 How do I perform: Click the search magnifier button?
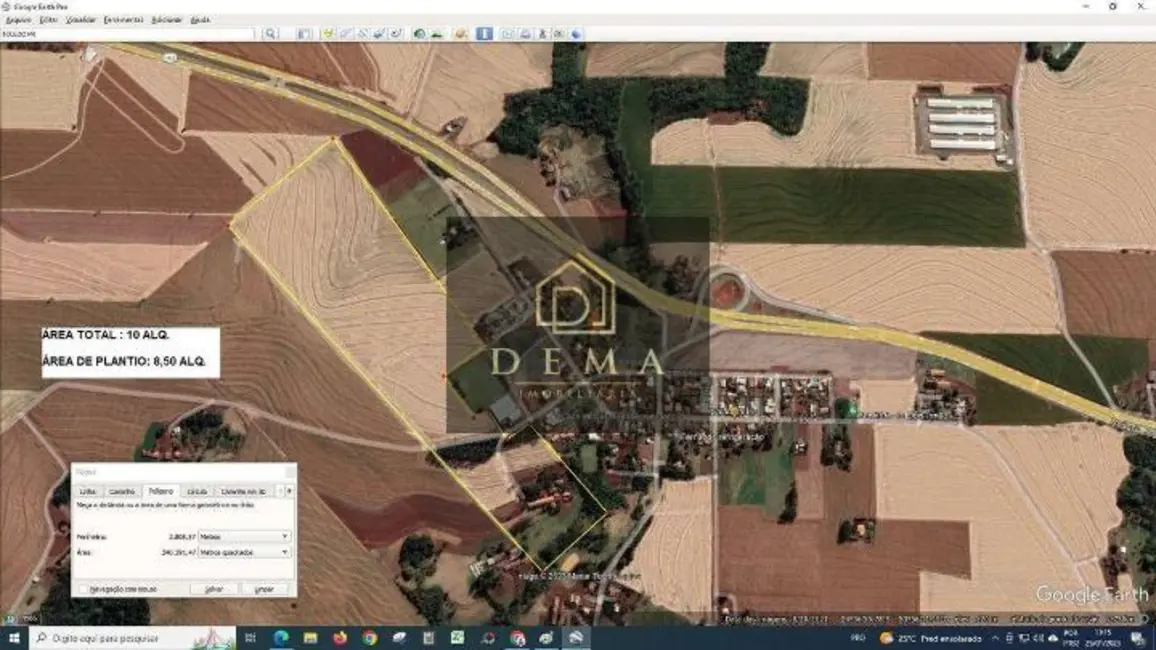270,34
